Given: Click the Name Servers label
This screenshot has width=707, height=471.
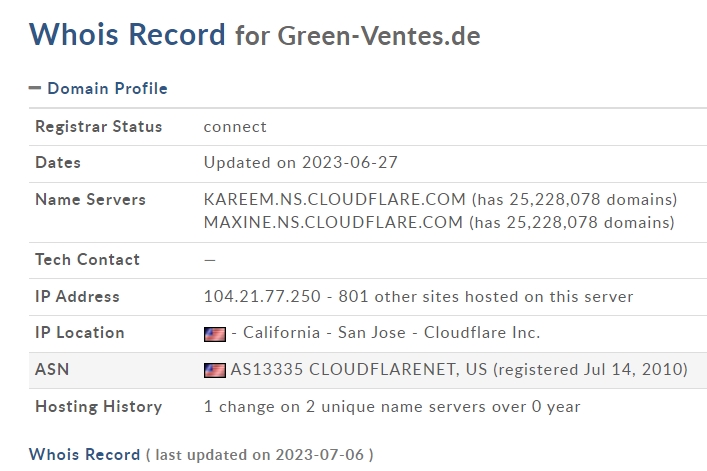Looking at the screenshot, I should [91, 200].
